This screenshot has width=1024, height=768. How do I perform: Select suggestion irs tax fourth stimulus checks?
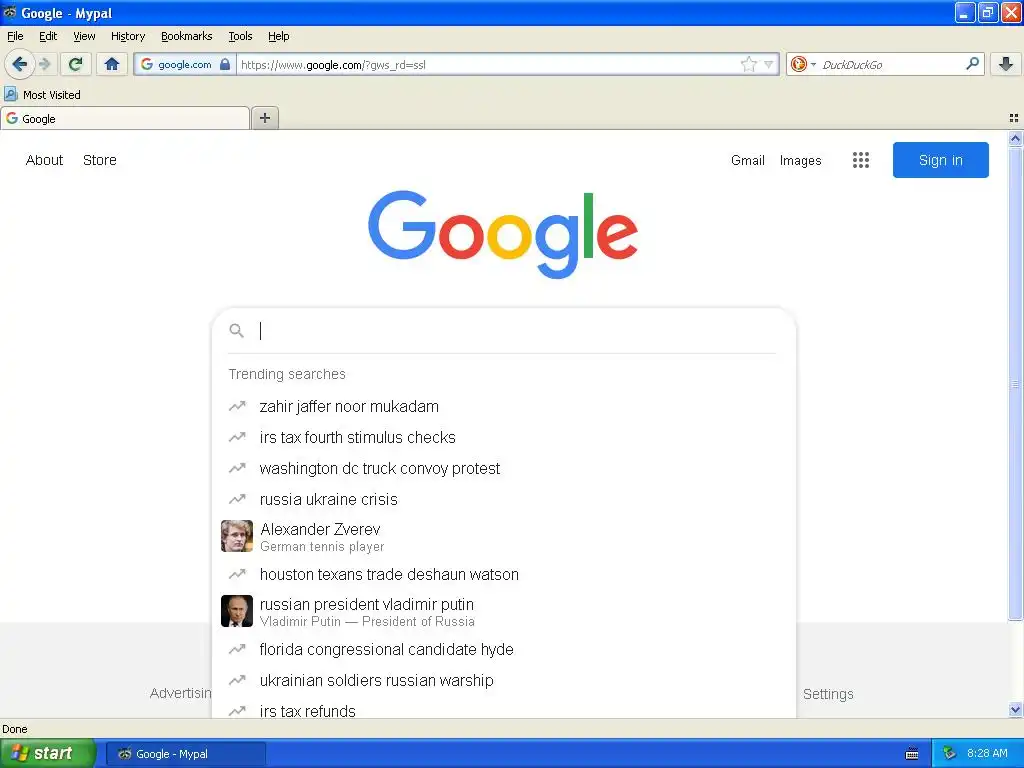point(504,437)
